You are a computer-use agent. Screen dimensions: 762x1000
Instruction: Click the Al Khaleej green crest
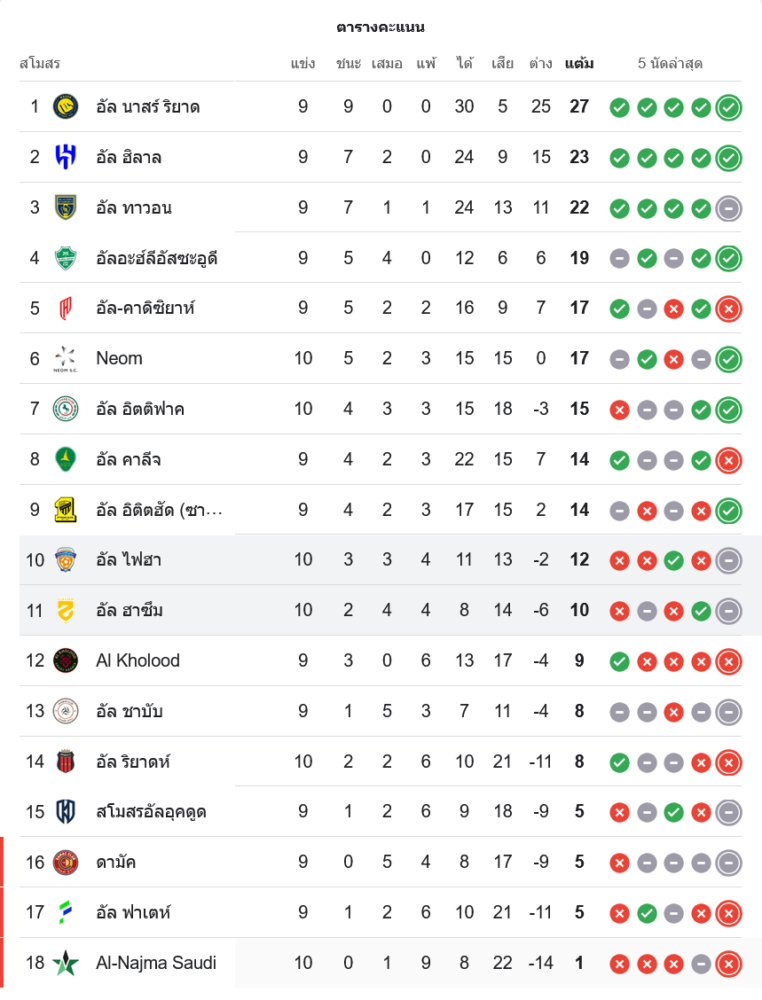click(66, 459)
